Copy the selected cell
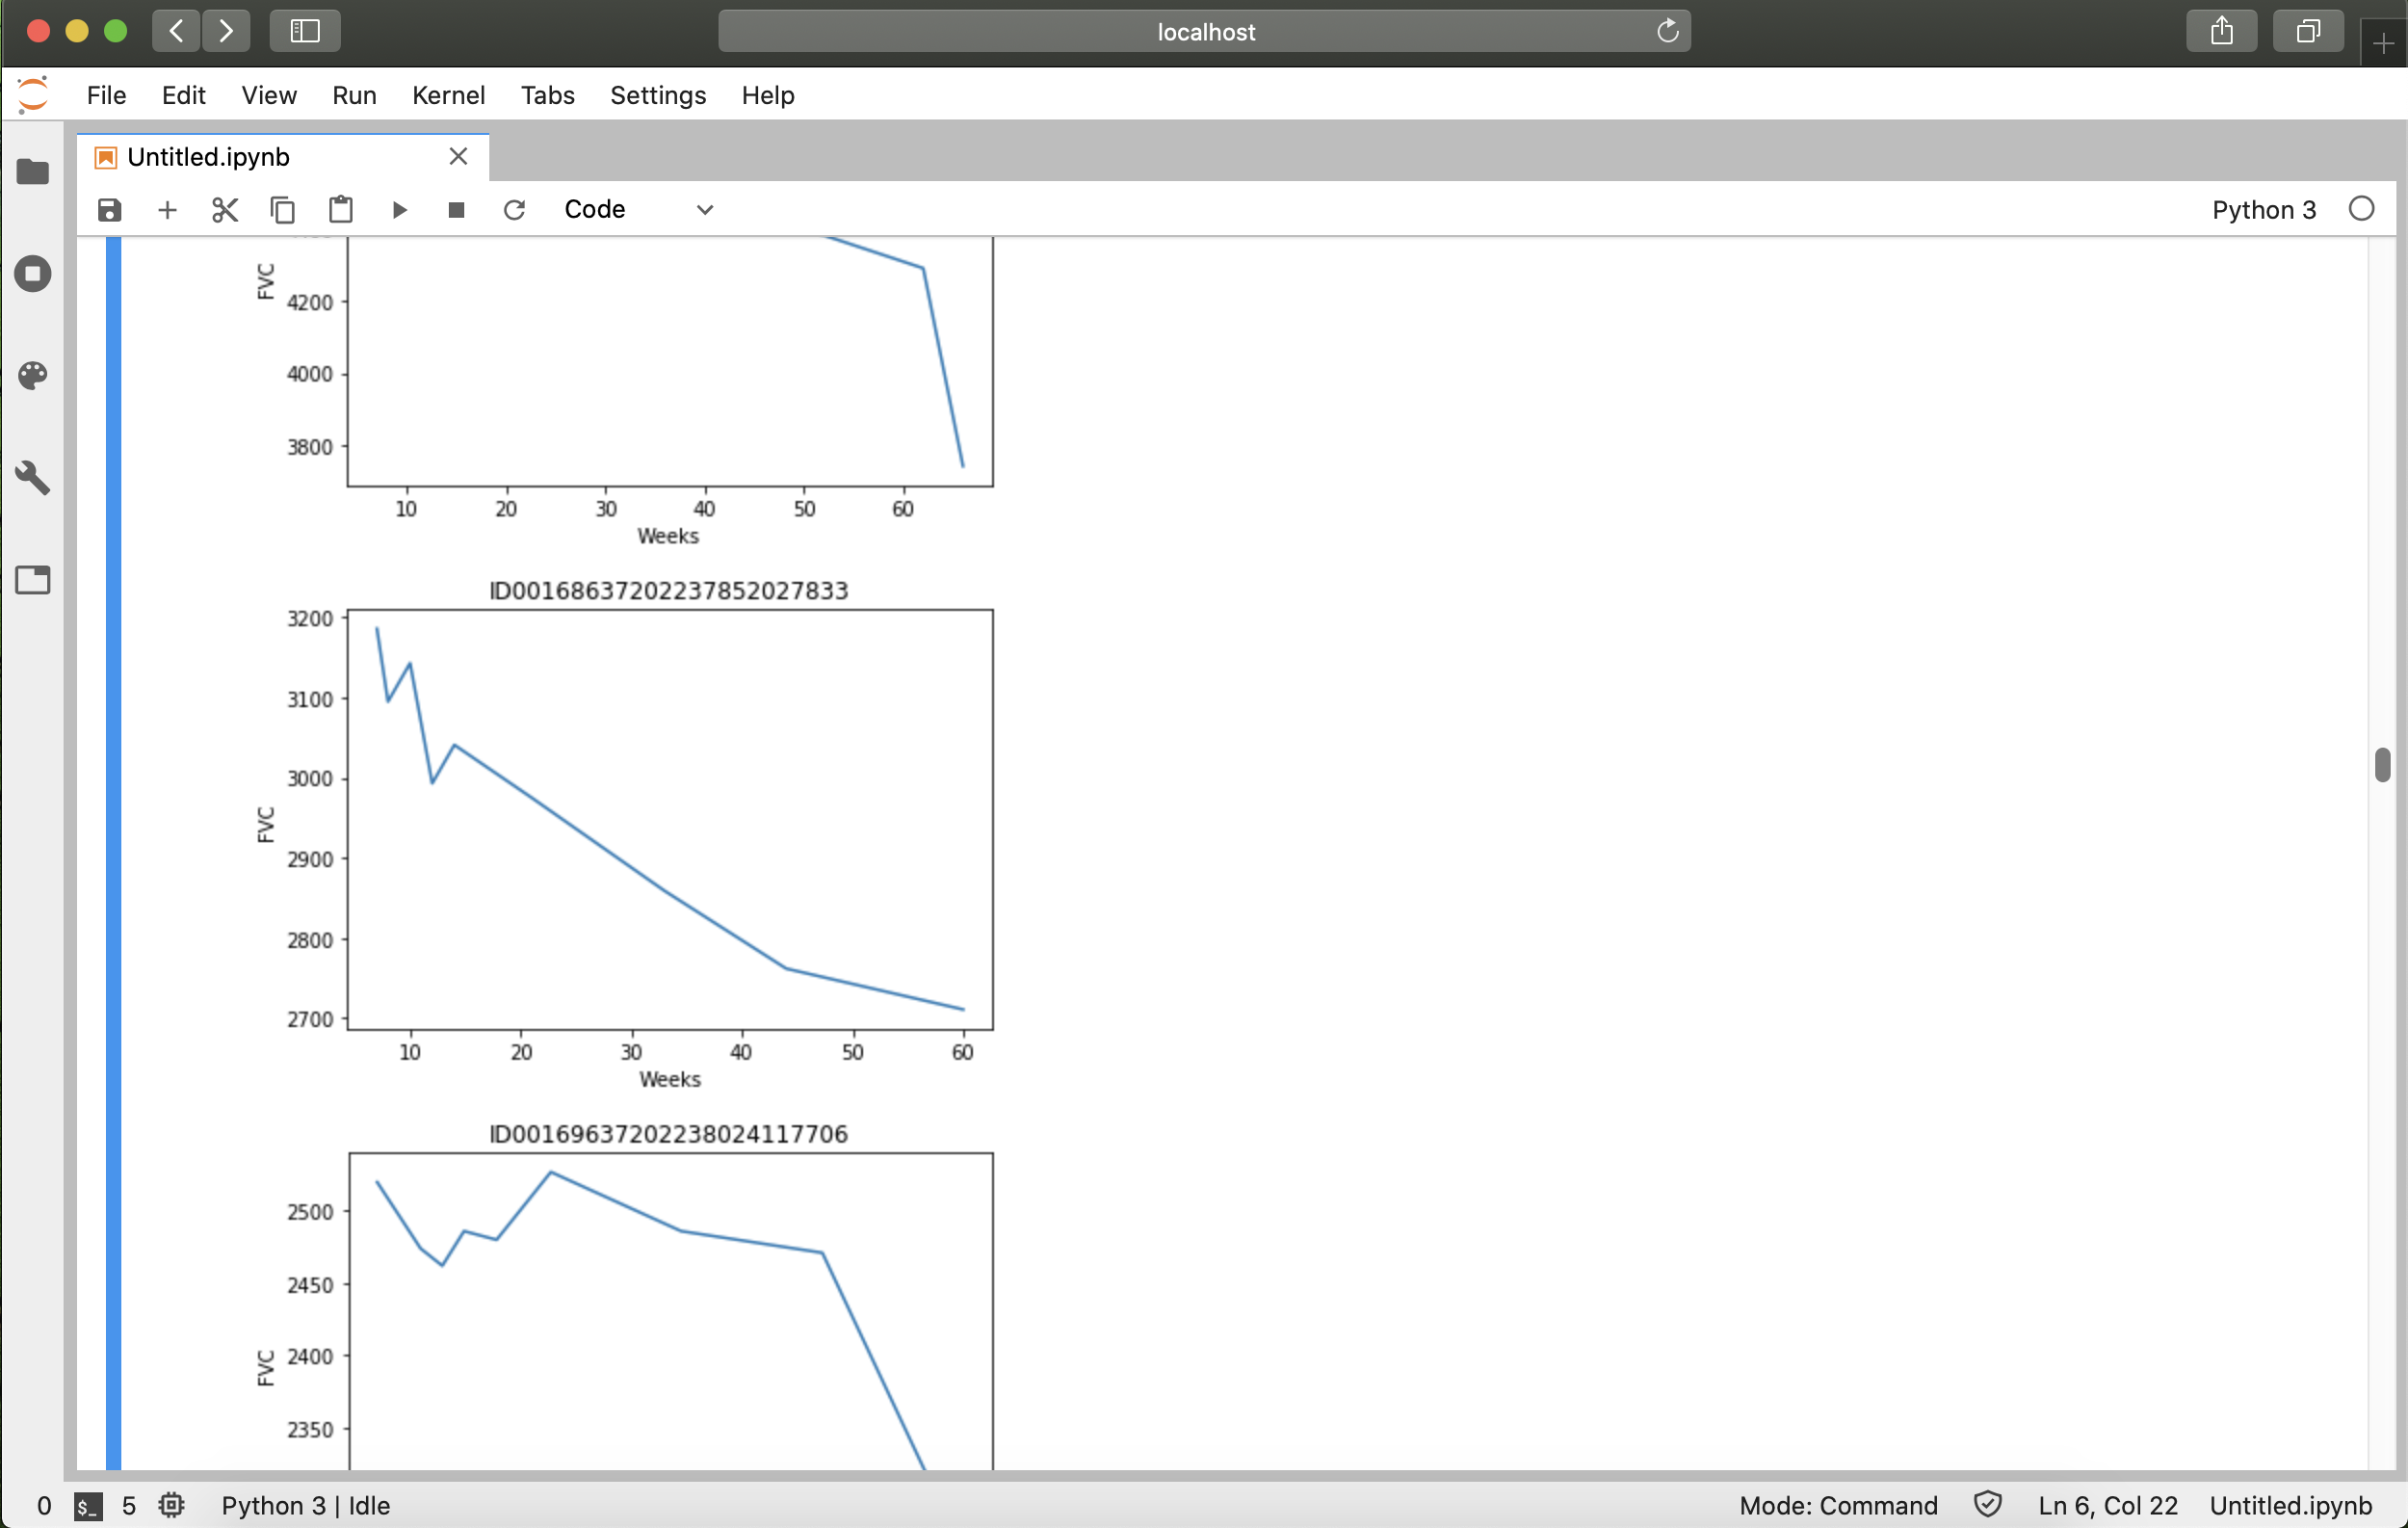Viewport: 2408px width, 1528px height. click(x=283, y=210)
